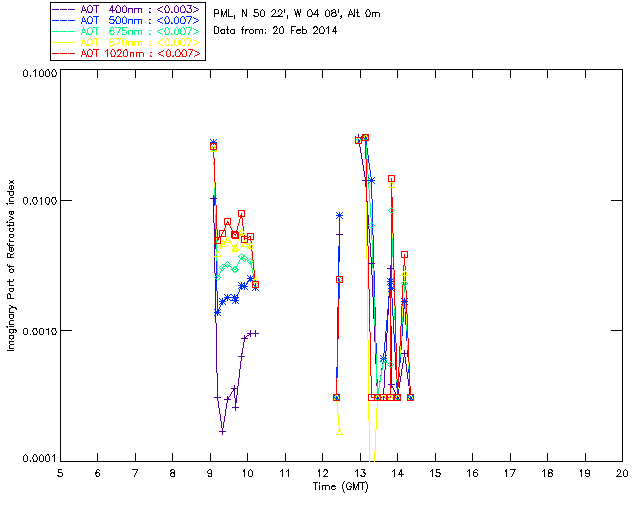Image resolution: width=640 pixels, height=512 pixels.
Task: Click the x-axis tick label 7
Action: [135, 473]
